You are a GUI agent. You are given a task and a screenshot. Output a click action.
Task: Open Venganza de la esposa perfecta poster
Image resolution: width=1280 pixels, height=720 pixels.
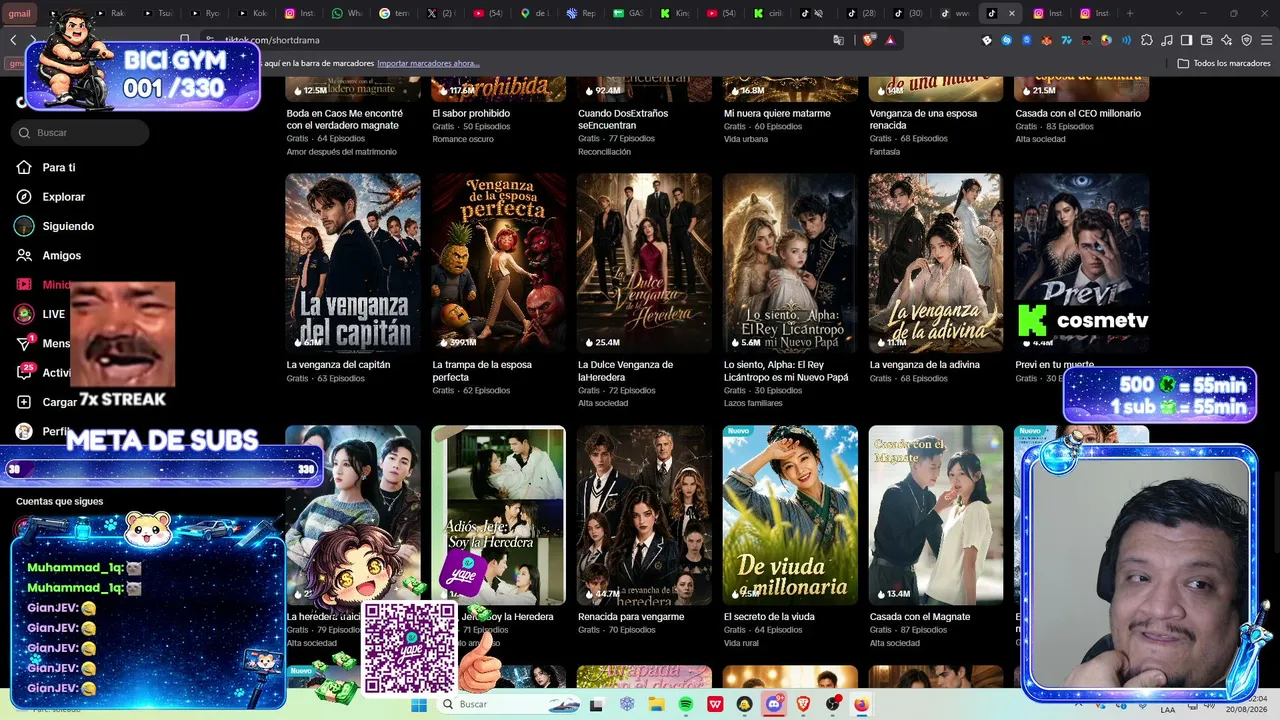click(x=498, y=263)
